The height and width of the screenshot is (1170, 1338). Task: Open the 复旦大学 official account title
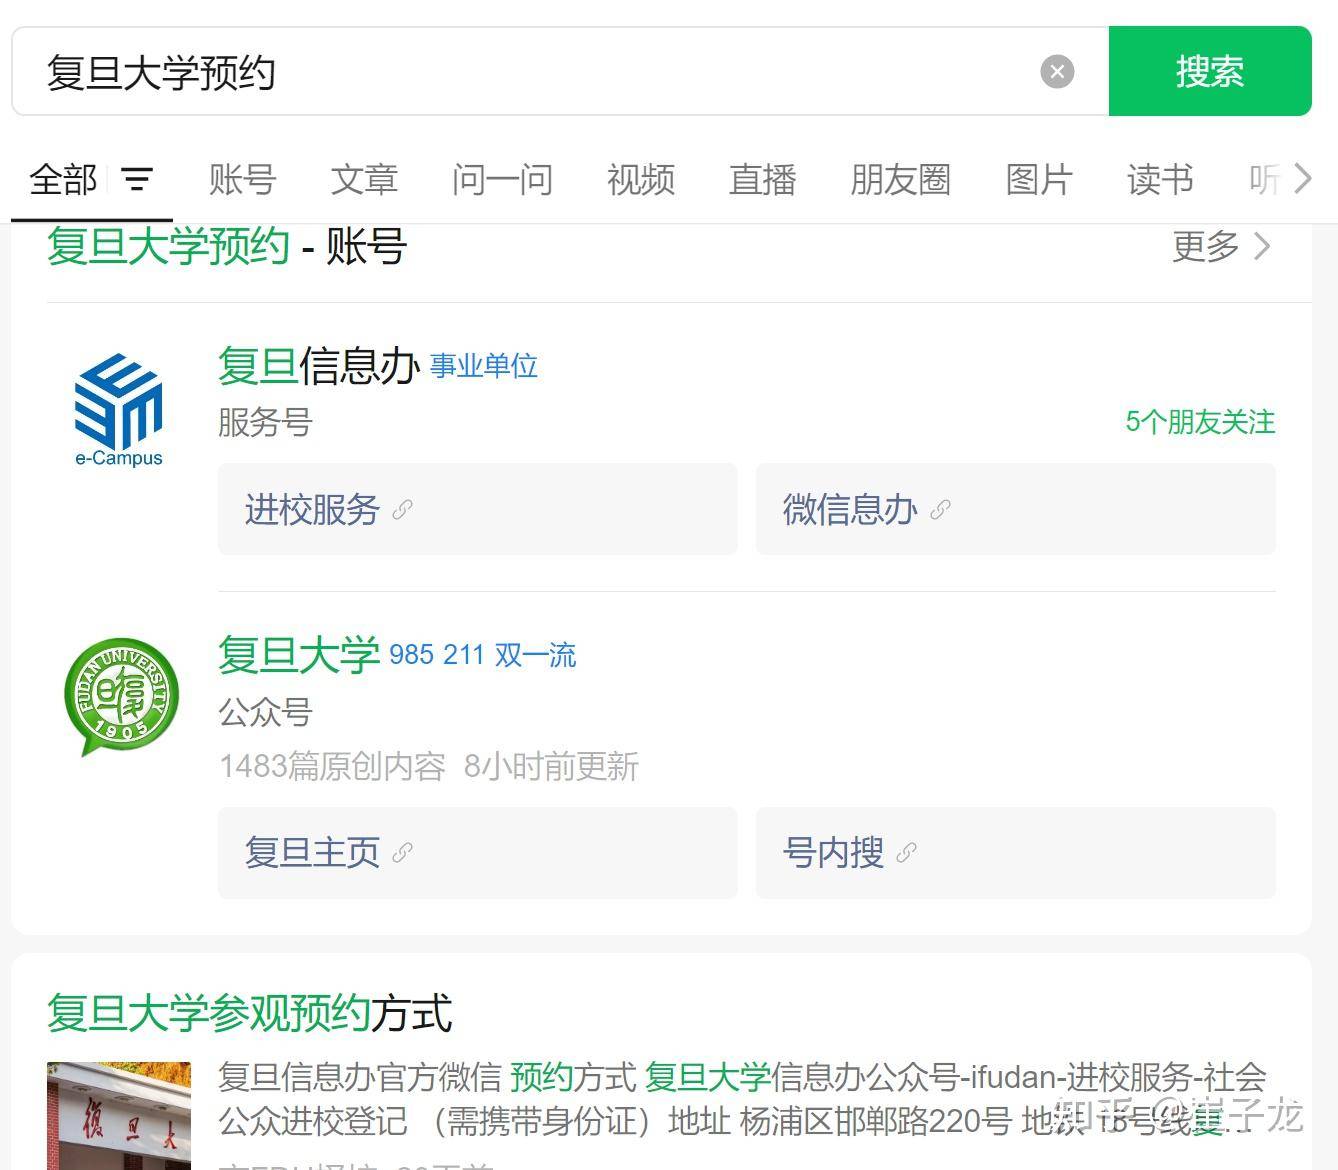299,655
